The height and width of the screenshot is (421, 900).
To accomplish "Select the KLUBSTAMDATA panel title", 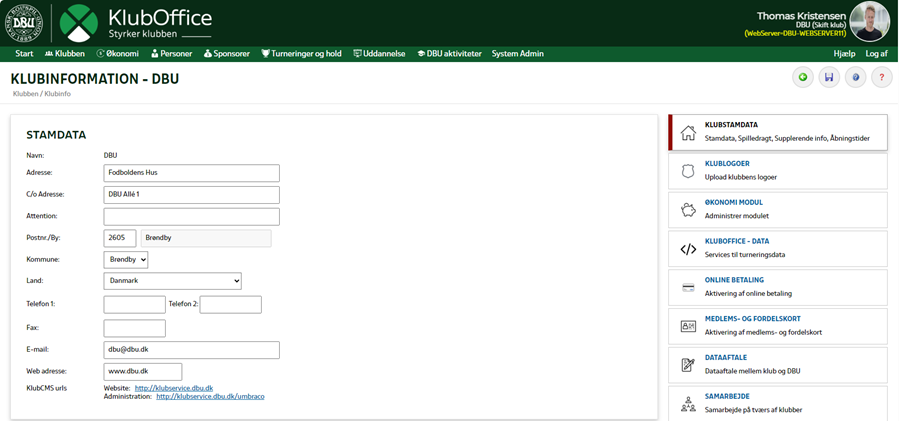I will [x=731, y=125].
